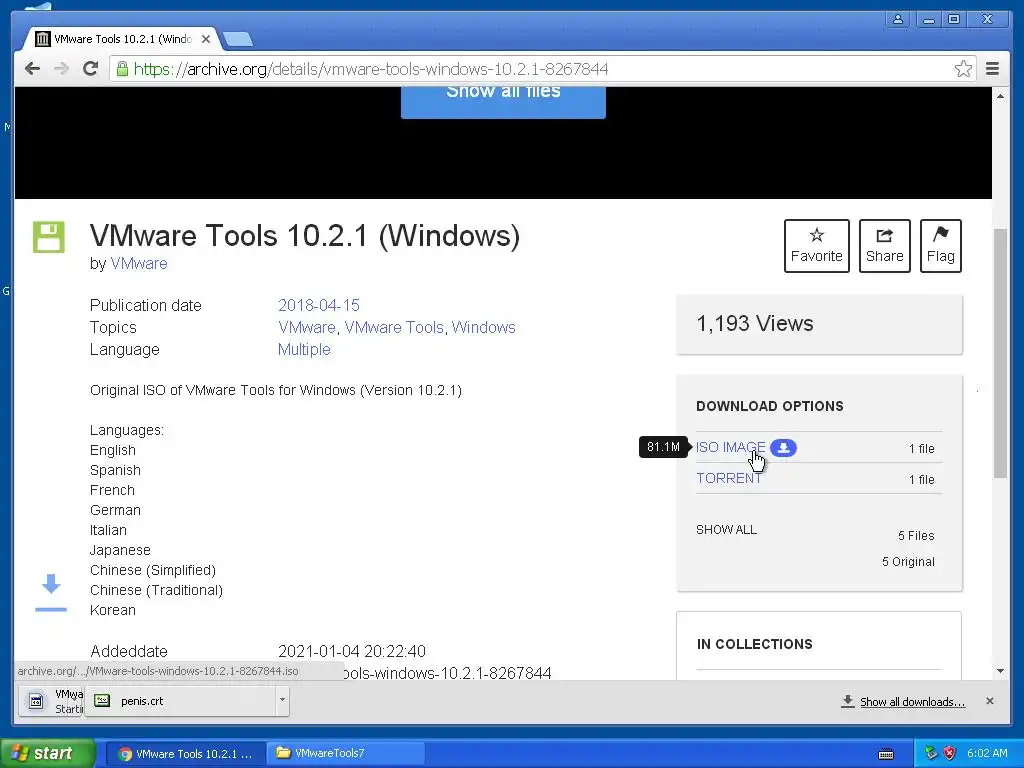This screenshot has width=1024, height=768.
Task: Add item to favorites with Favorite button
Action: click(x=816, y=246)
